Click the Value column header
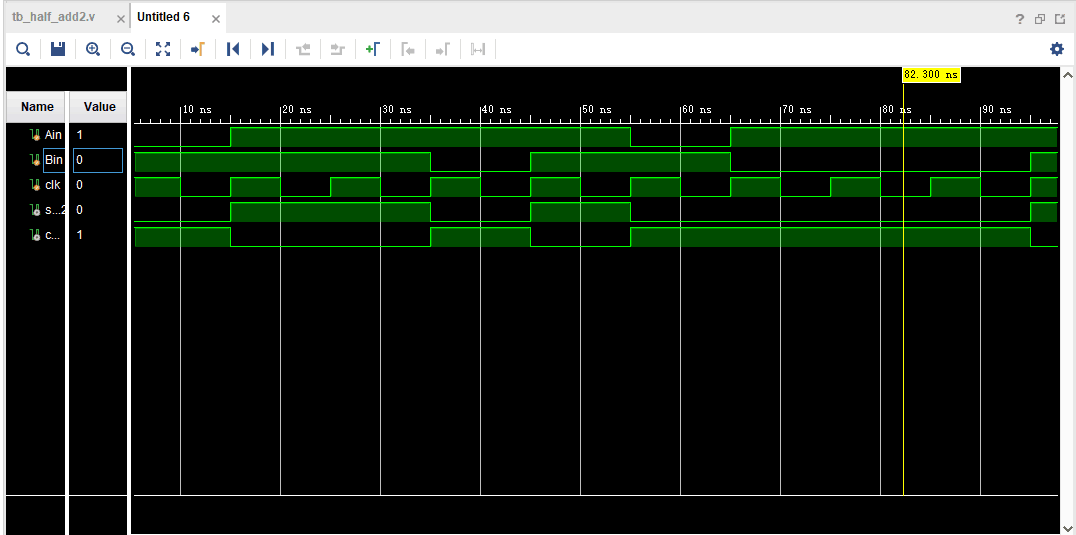Viewport: 1076px width, 535px height. (100, 106)
